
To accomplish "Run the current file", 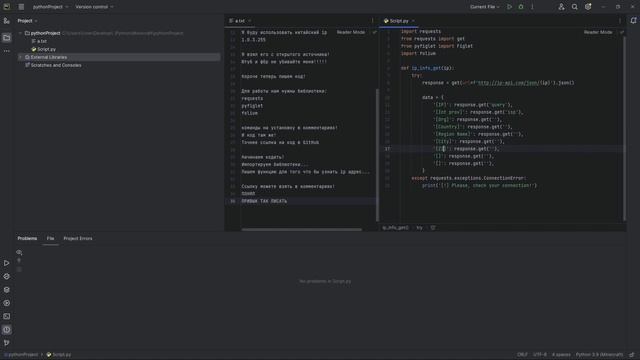I will pos(509,7).
